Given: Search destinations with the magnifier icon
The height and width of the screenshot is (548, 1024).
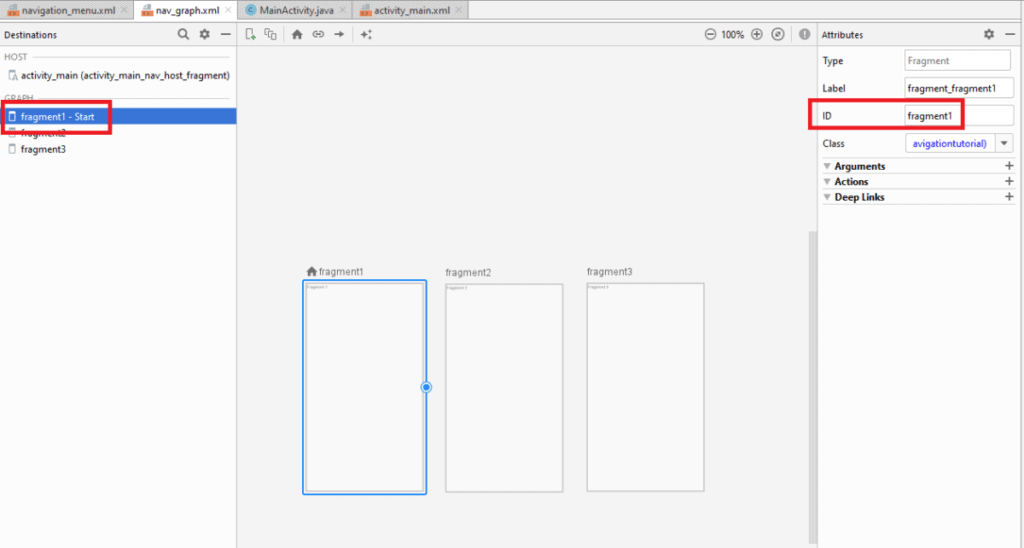Looking at the screenshot, I should pos(183,34).
